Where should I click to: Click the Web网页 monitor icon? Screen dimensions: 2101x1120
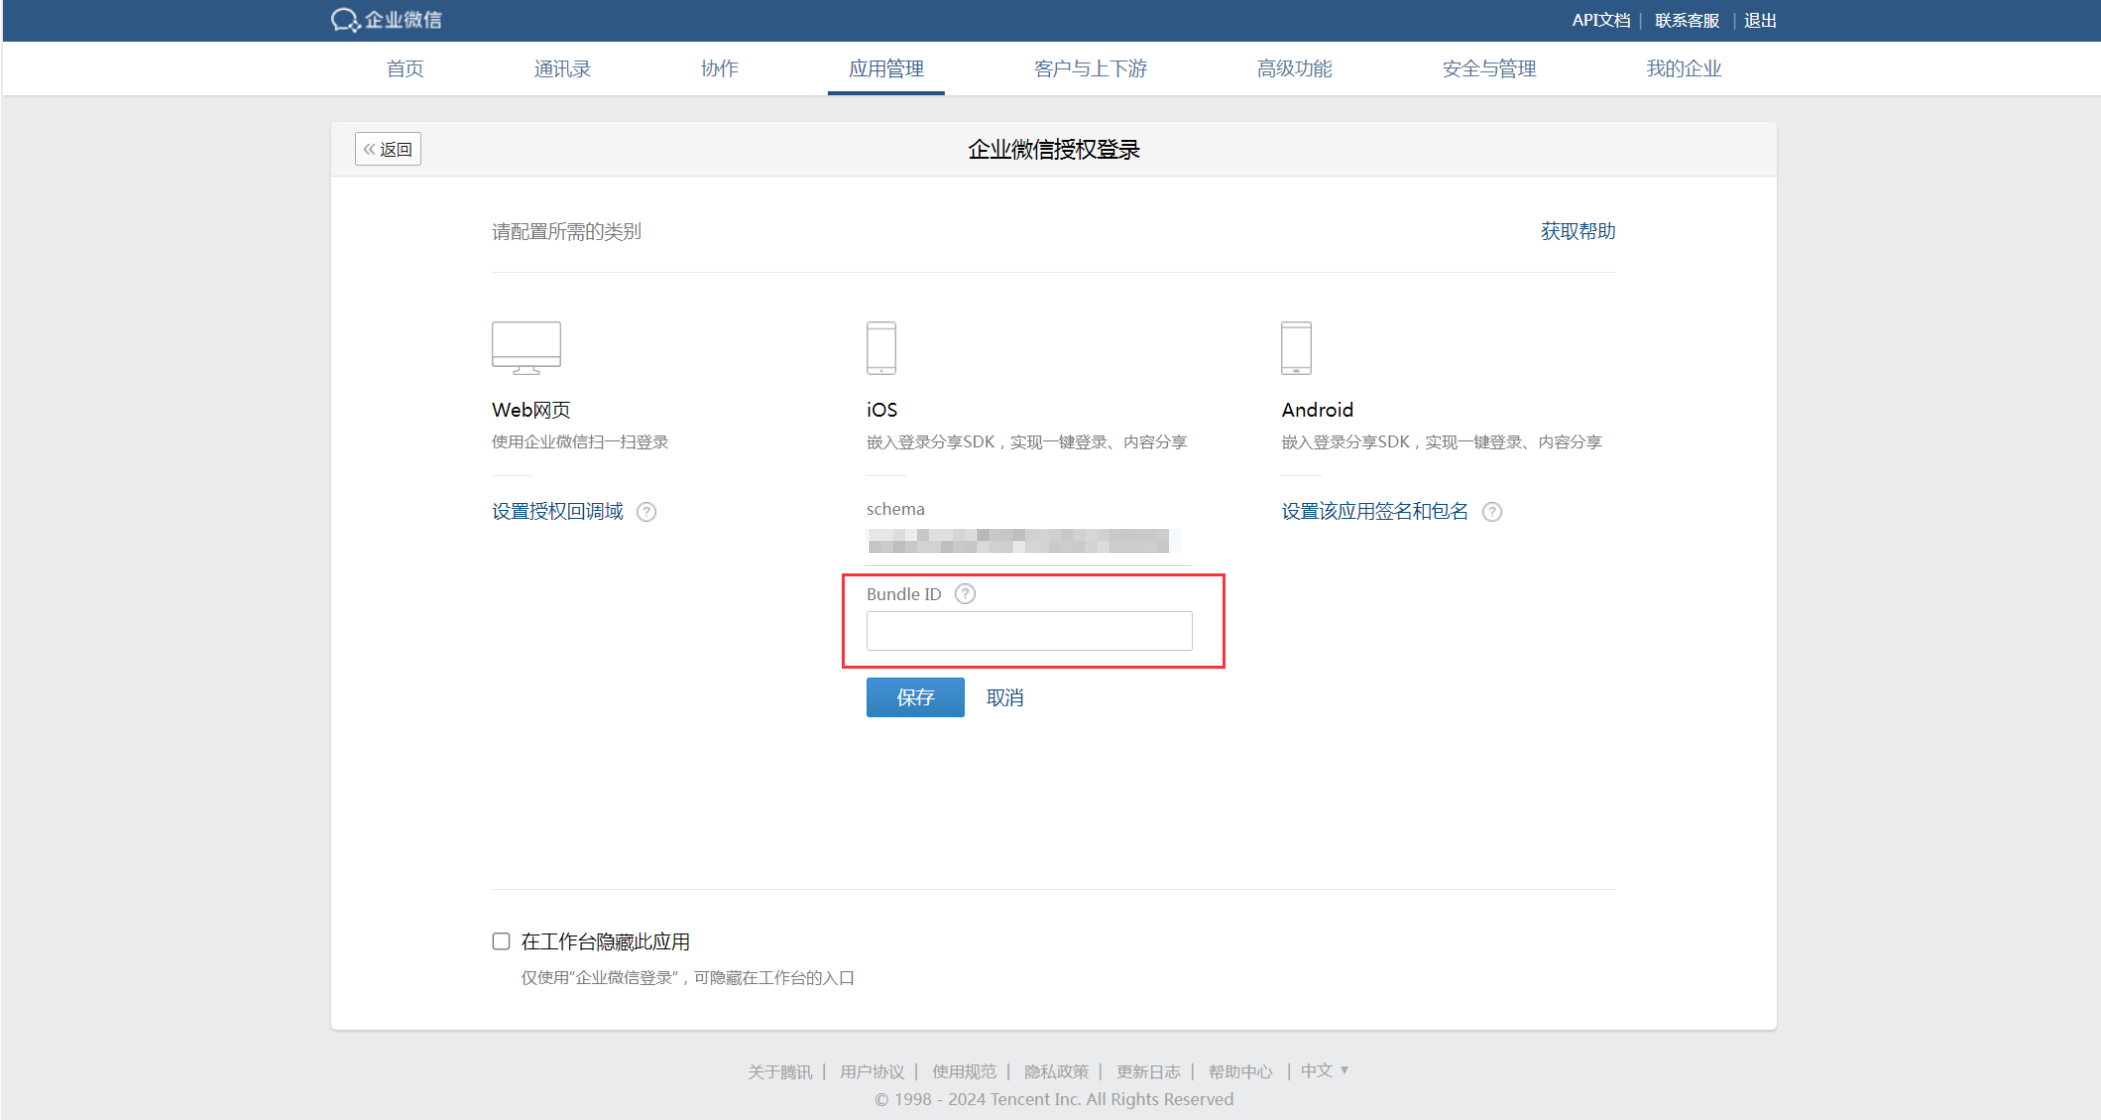(x=526, y=347)
